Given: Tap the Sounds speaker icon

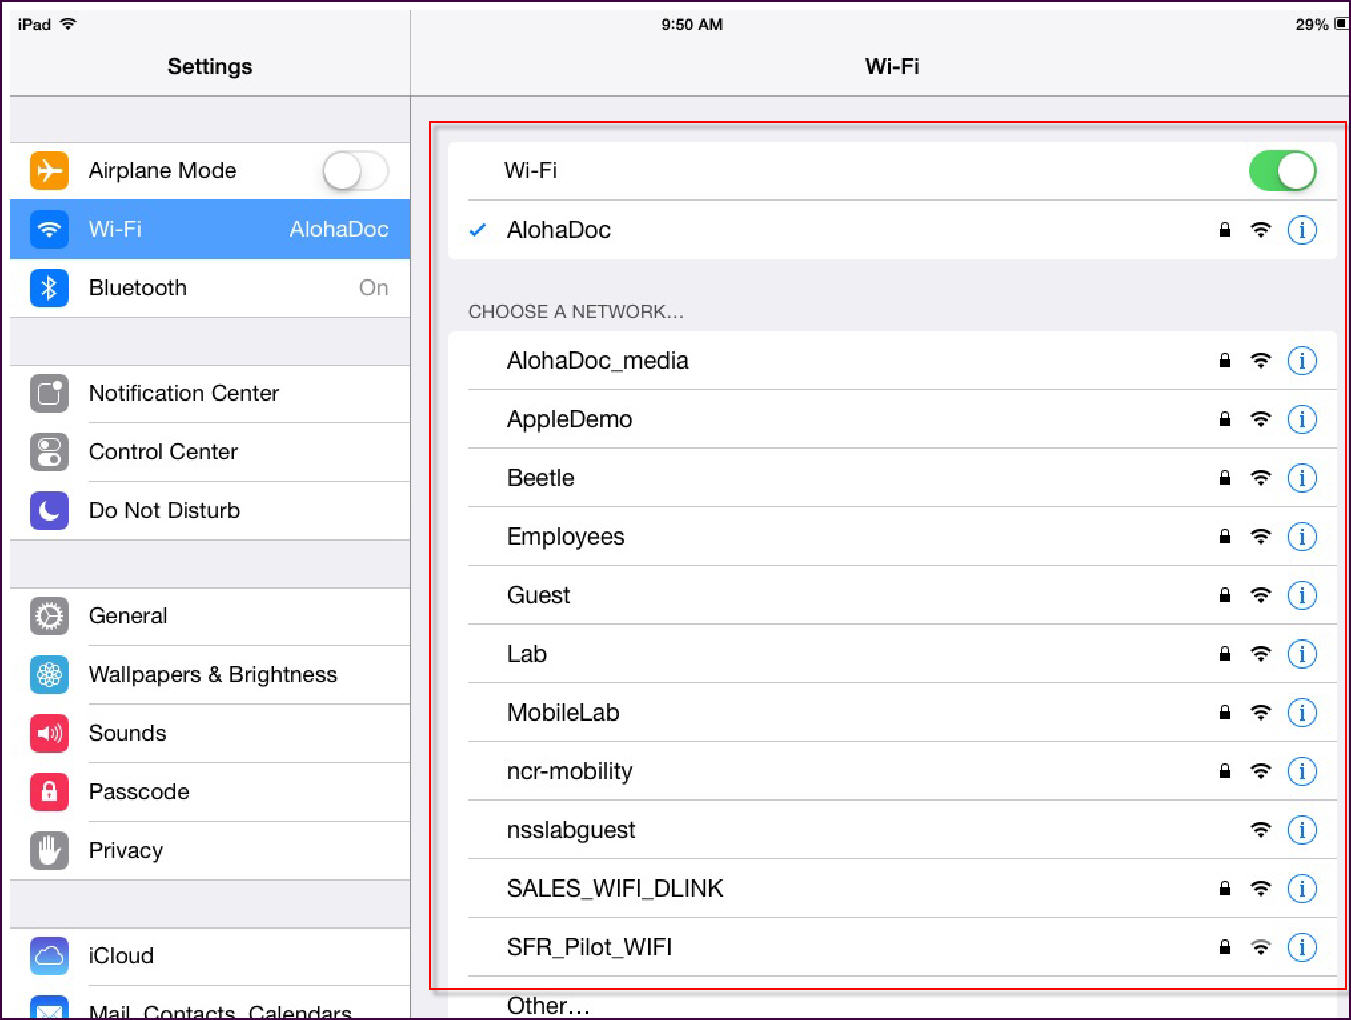Looking at the screenshot, I should coord(49,733).
